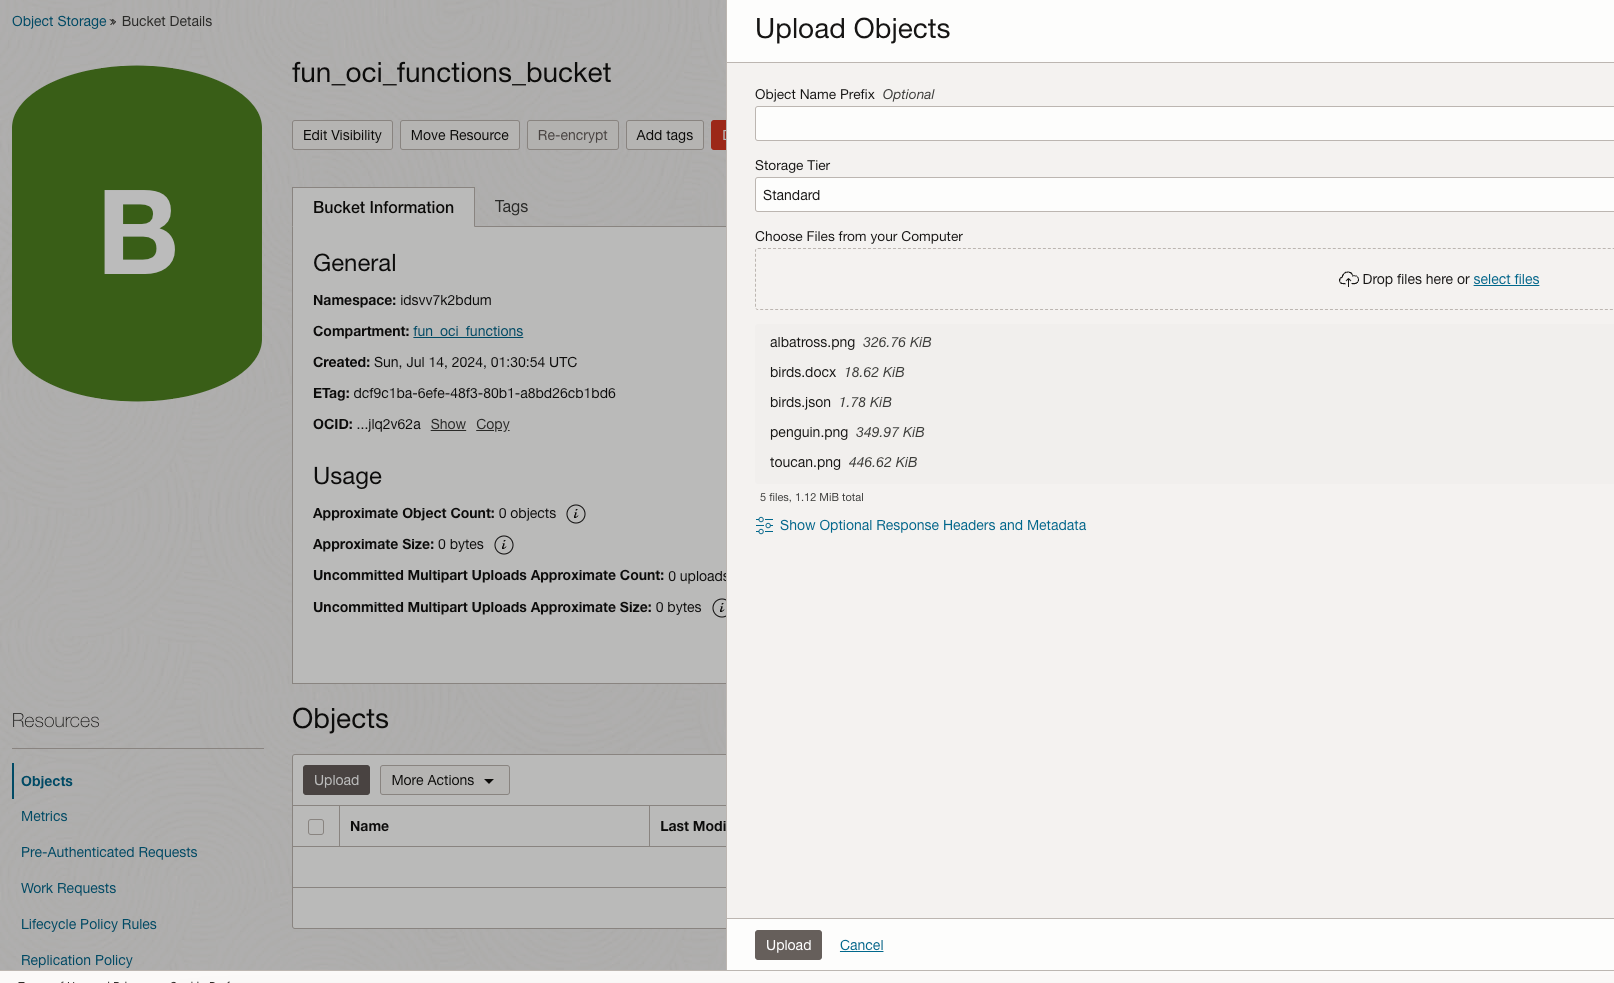Expand Show Optional Response Headers and Metadata
The image size is (1614, 983).
pyautogui.click(x=932, y=526)
